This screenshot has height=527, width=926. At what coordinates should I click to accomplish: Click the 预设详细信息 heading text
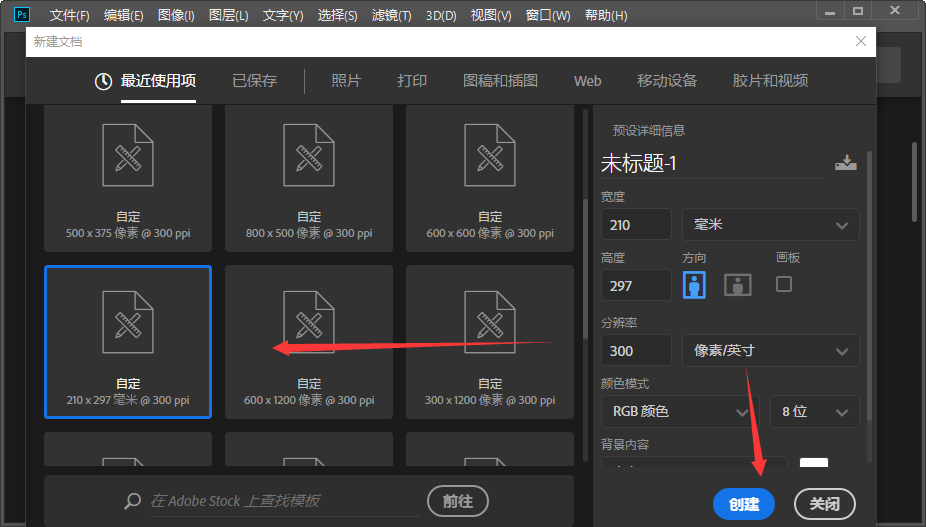pos(648,131)
